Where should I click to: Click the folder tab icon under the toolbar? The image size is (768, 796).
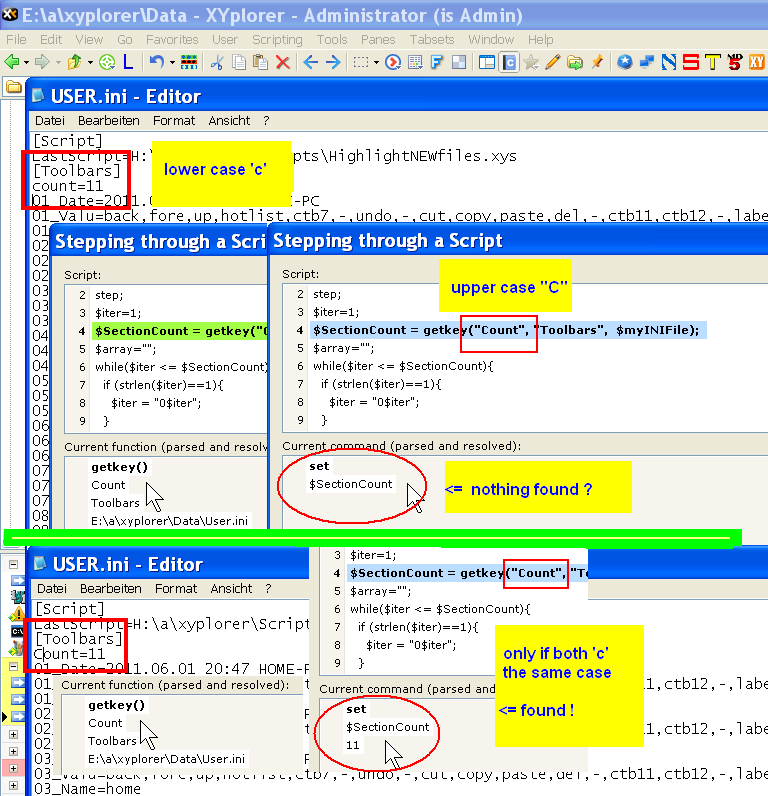[x=14, y=87]
